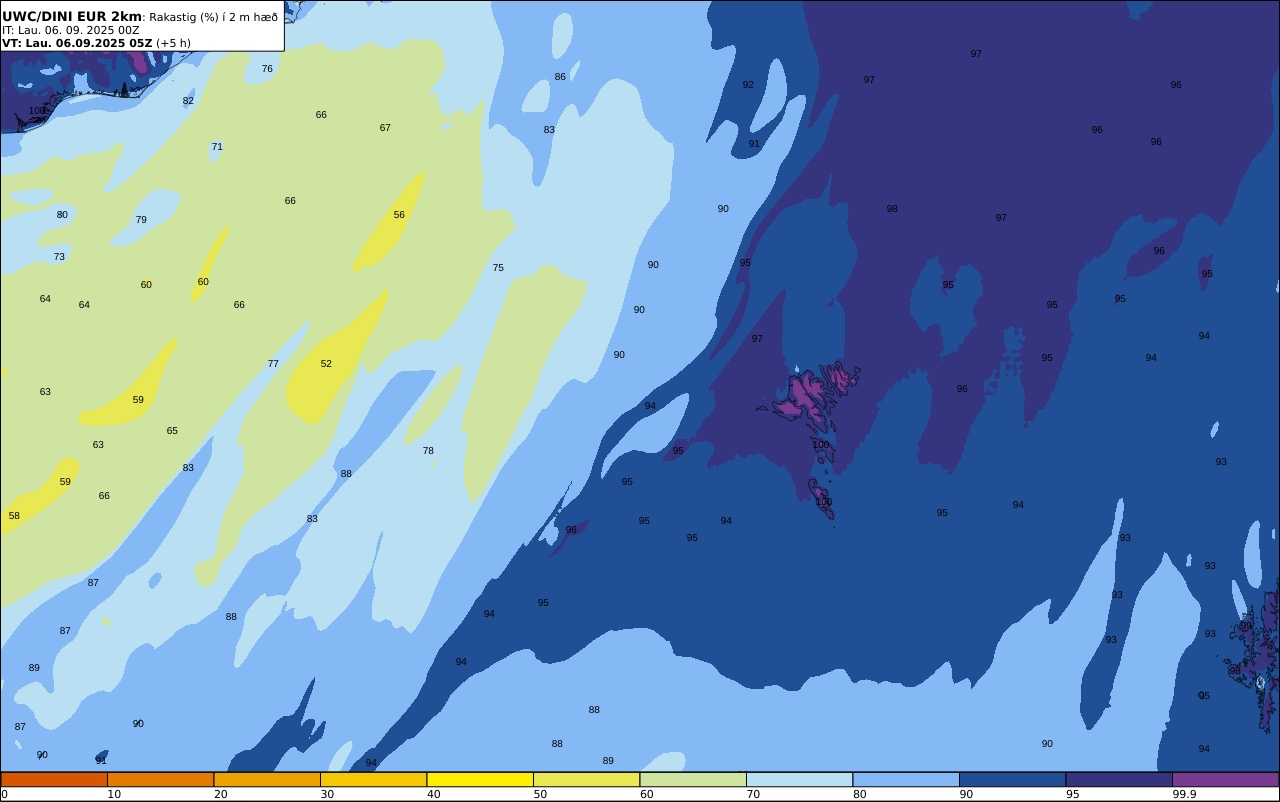Click the humidity value 78 on the map
The height and width of the screenshot is (802, 1280).
pos(428,451)
